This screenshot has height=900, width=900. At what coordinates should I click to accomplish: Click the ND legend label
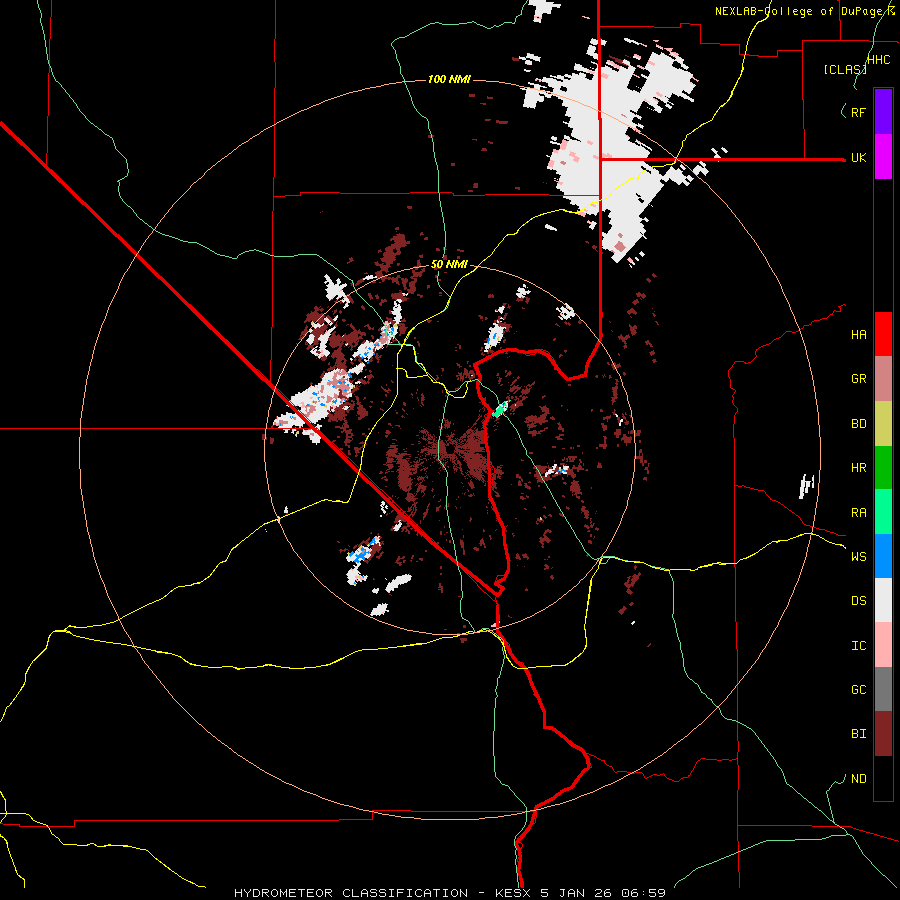tap(858, 779)
